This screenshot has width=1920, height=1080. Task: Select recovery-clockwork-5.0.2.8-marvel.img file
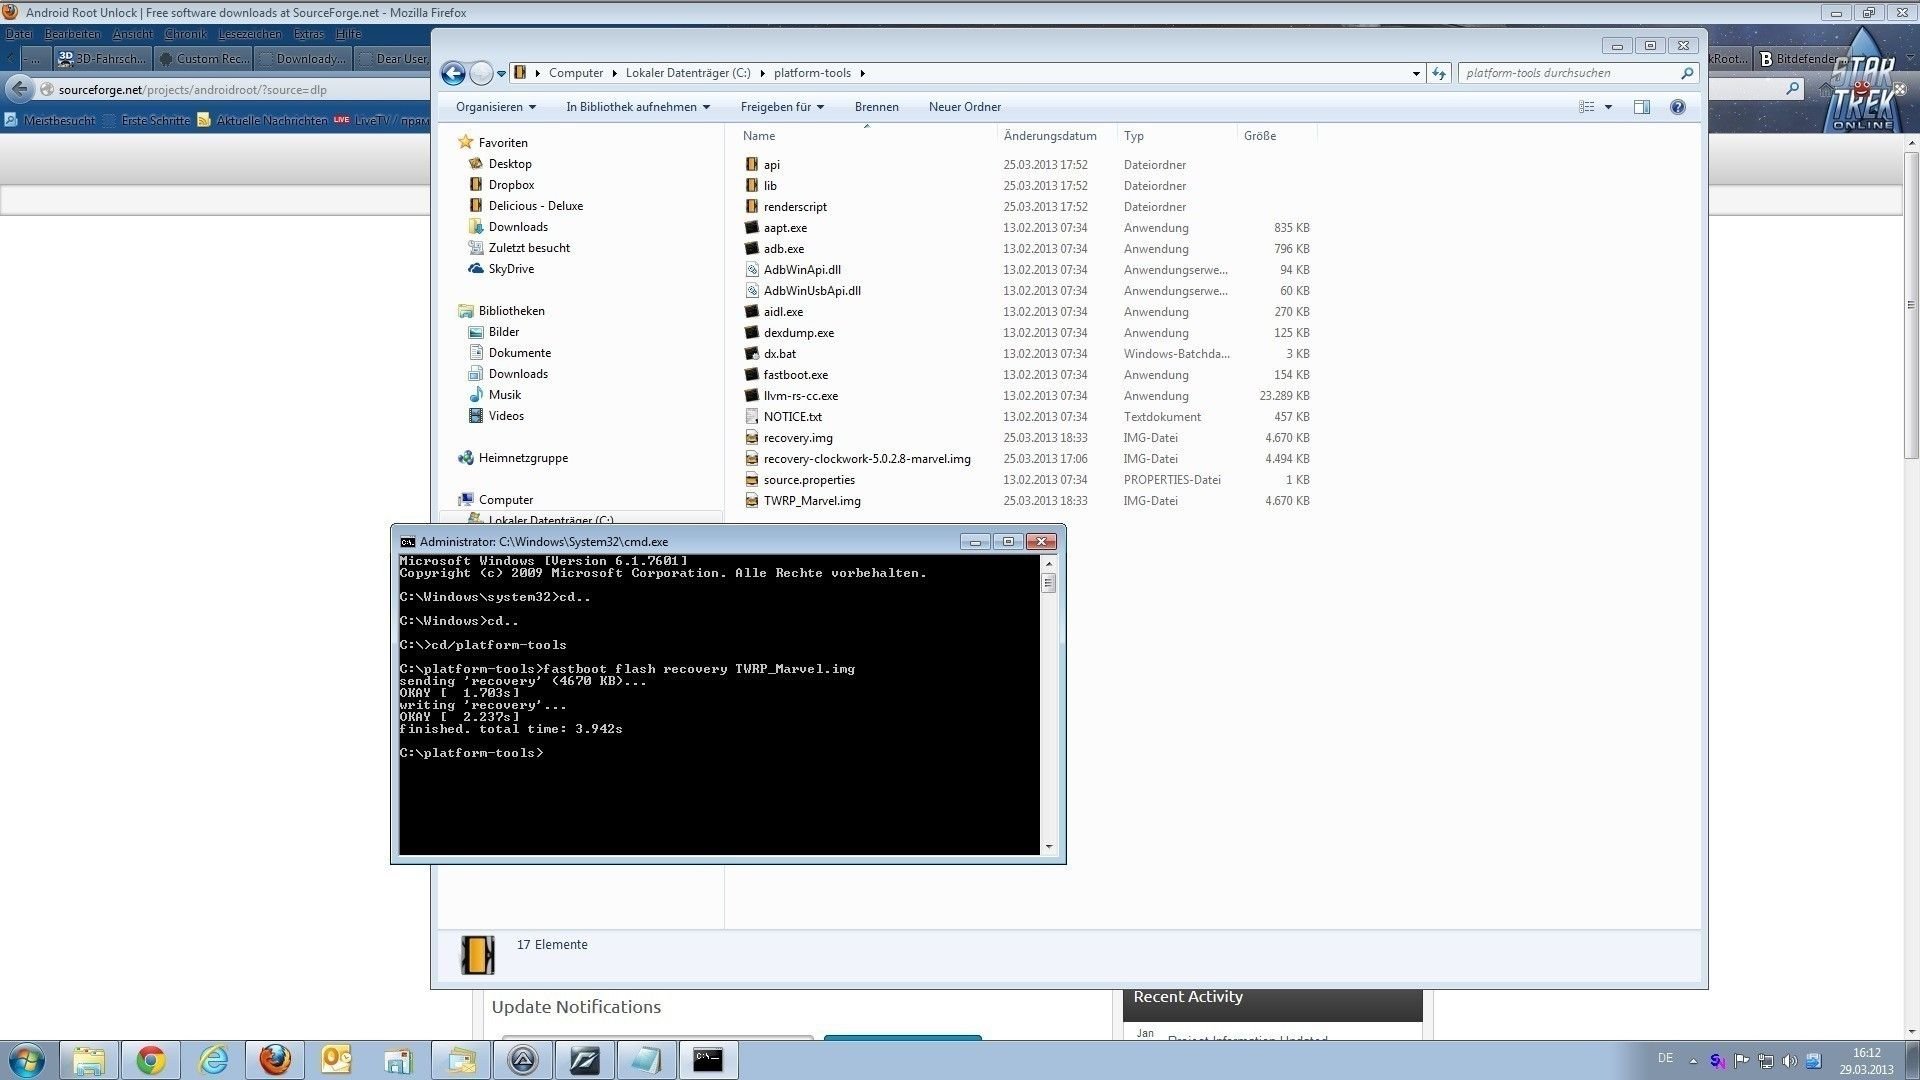point(867,459)
